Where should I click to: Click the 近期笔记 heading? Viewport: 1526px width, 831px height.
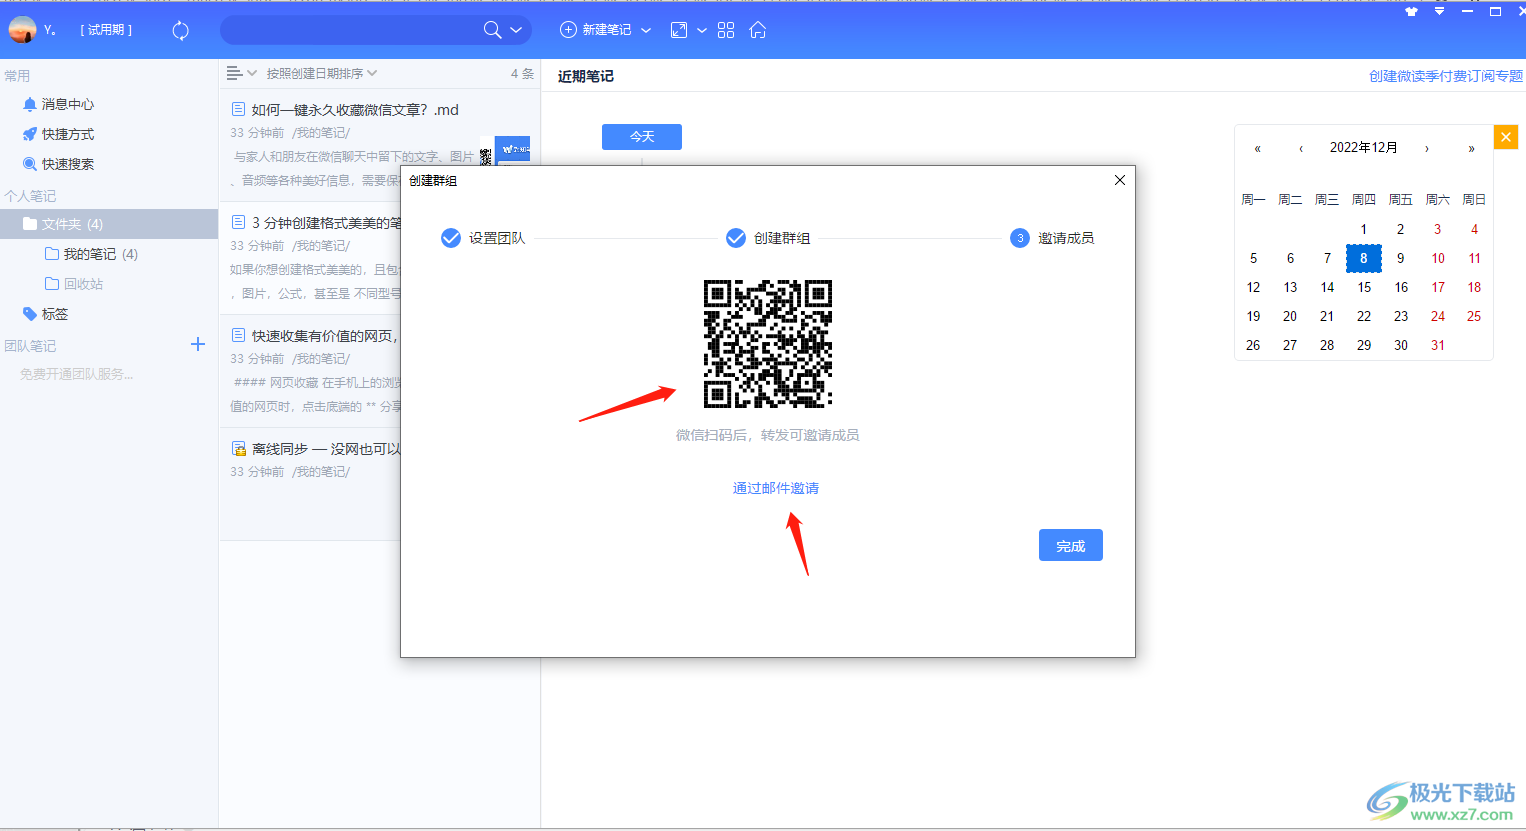click(x=586, y=76)
